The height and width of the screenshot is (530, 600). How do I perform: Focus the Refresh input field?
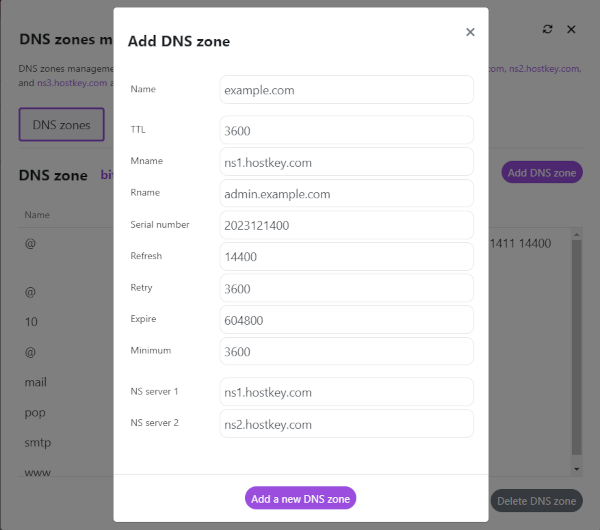(x=346, y=257)
